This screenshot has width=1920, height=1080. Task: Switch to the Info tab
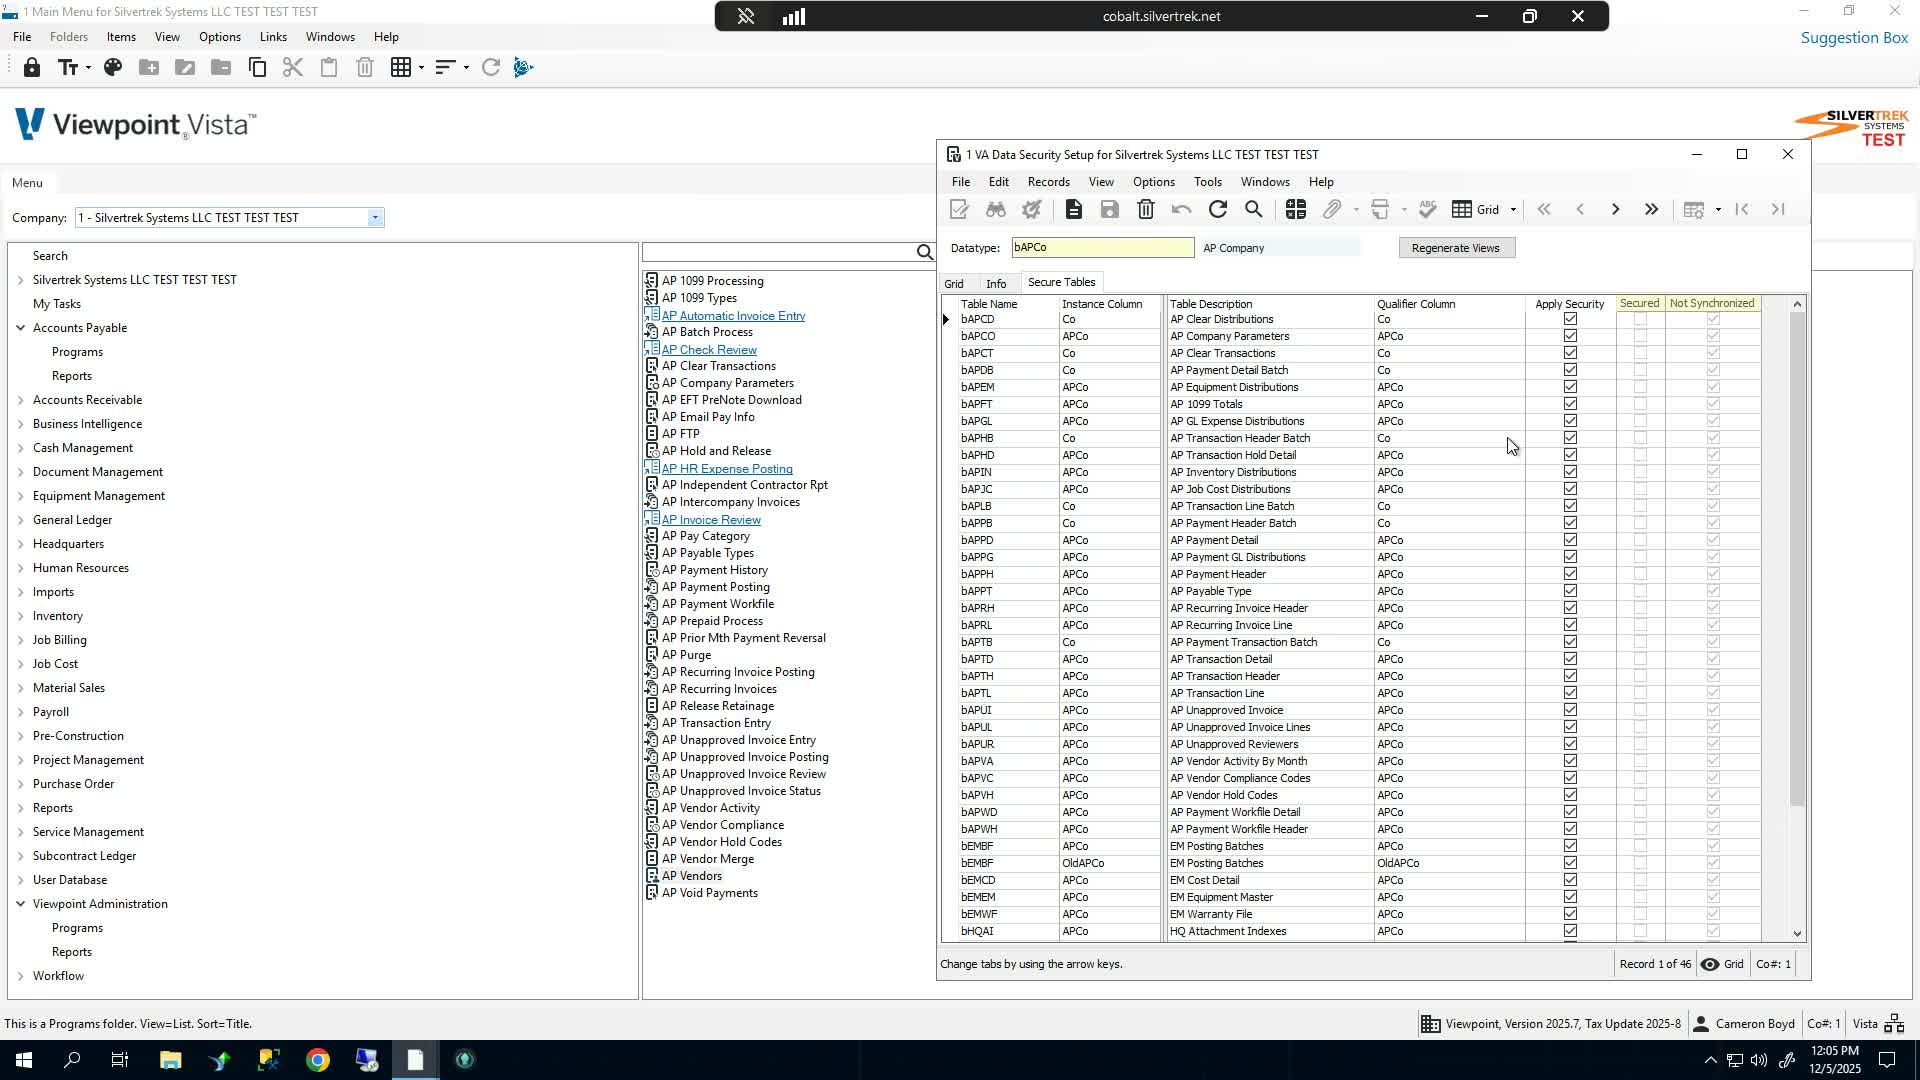[996, 283]
